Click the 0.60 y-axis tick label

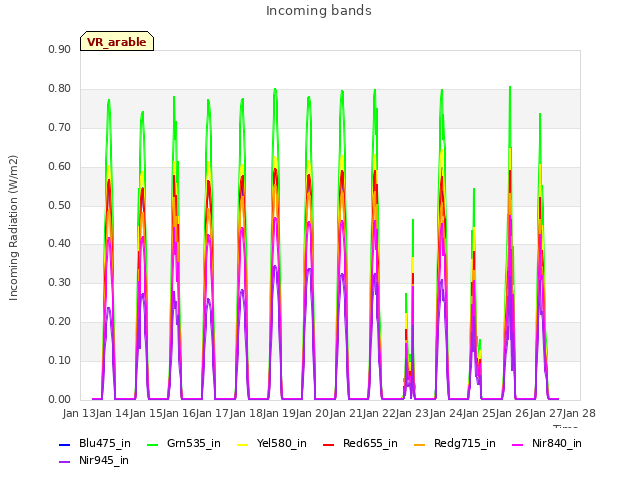[60, 167]
